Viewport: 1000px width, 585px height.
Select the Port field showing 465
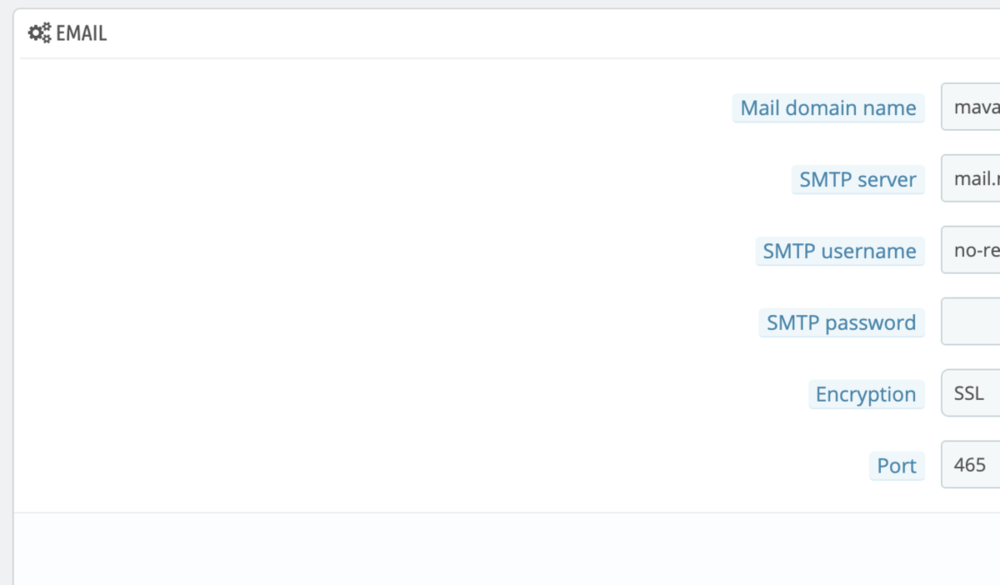coord(975,465)
